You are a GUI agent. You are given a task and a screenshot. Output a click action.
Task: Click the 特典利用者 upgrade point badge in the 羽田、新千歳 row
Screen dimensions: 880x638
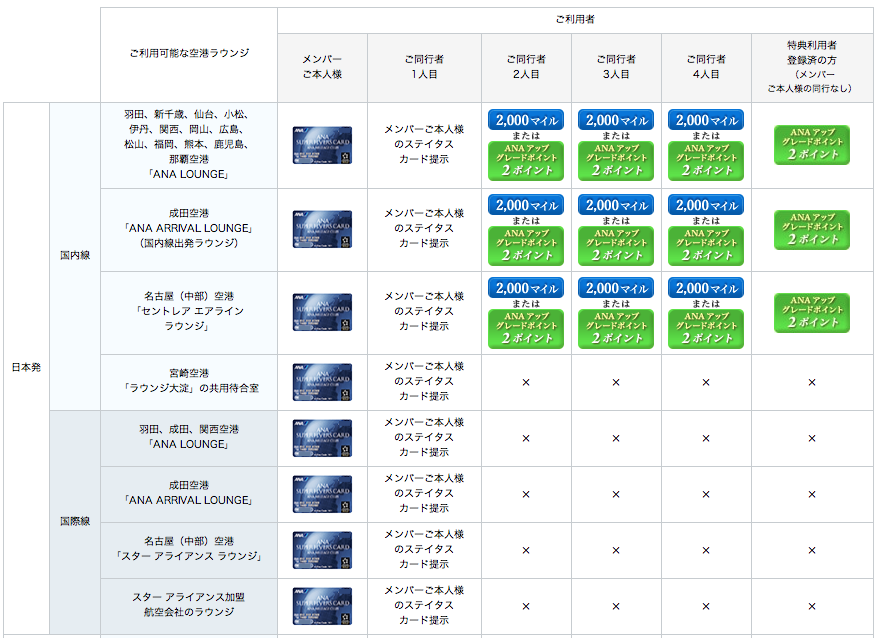click(x=812, y=145)
